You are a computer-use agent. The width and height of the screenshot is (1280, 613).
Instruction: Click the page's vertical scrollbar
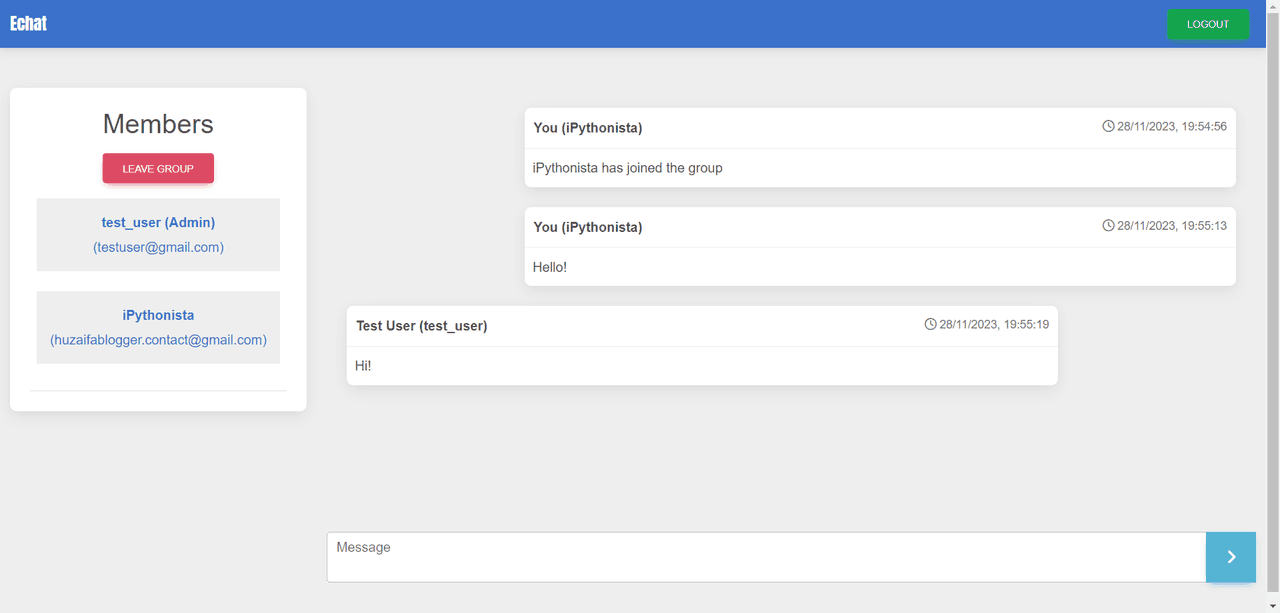click(1272, 300)
